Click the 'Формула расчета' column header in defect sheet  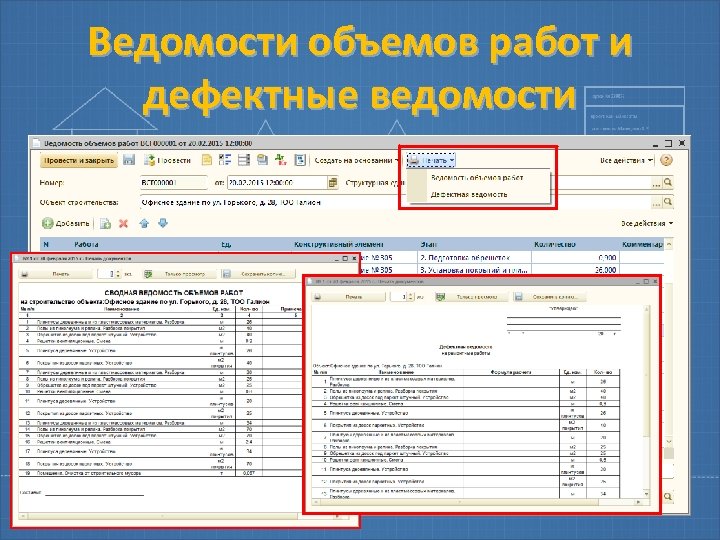[511, 372]
